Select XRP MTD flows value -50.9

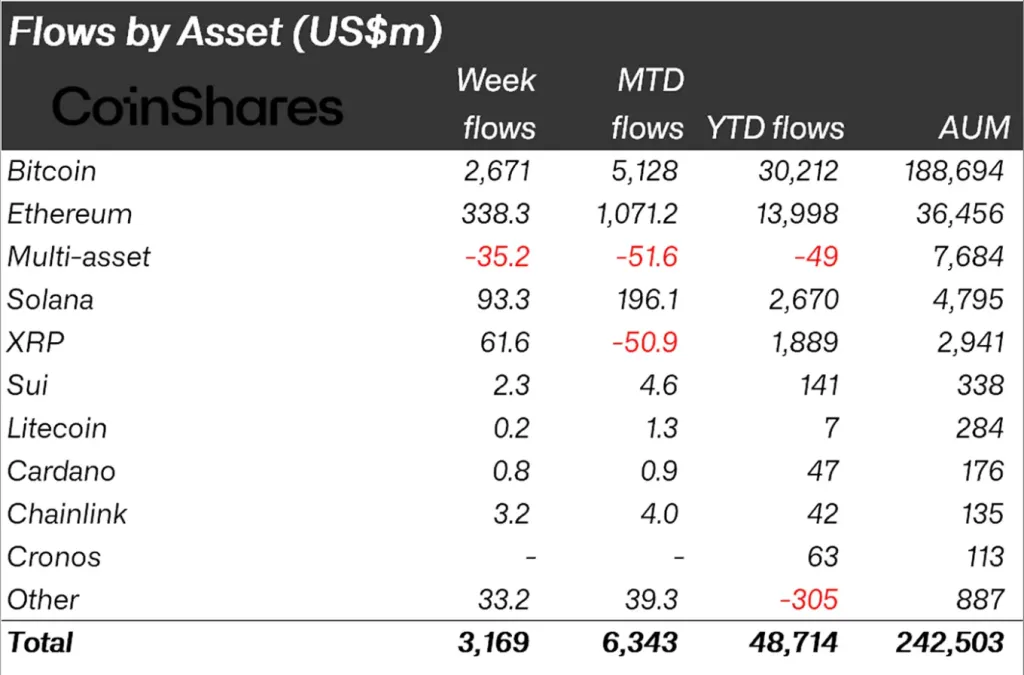pyautogui.click(x=645, y=342)
